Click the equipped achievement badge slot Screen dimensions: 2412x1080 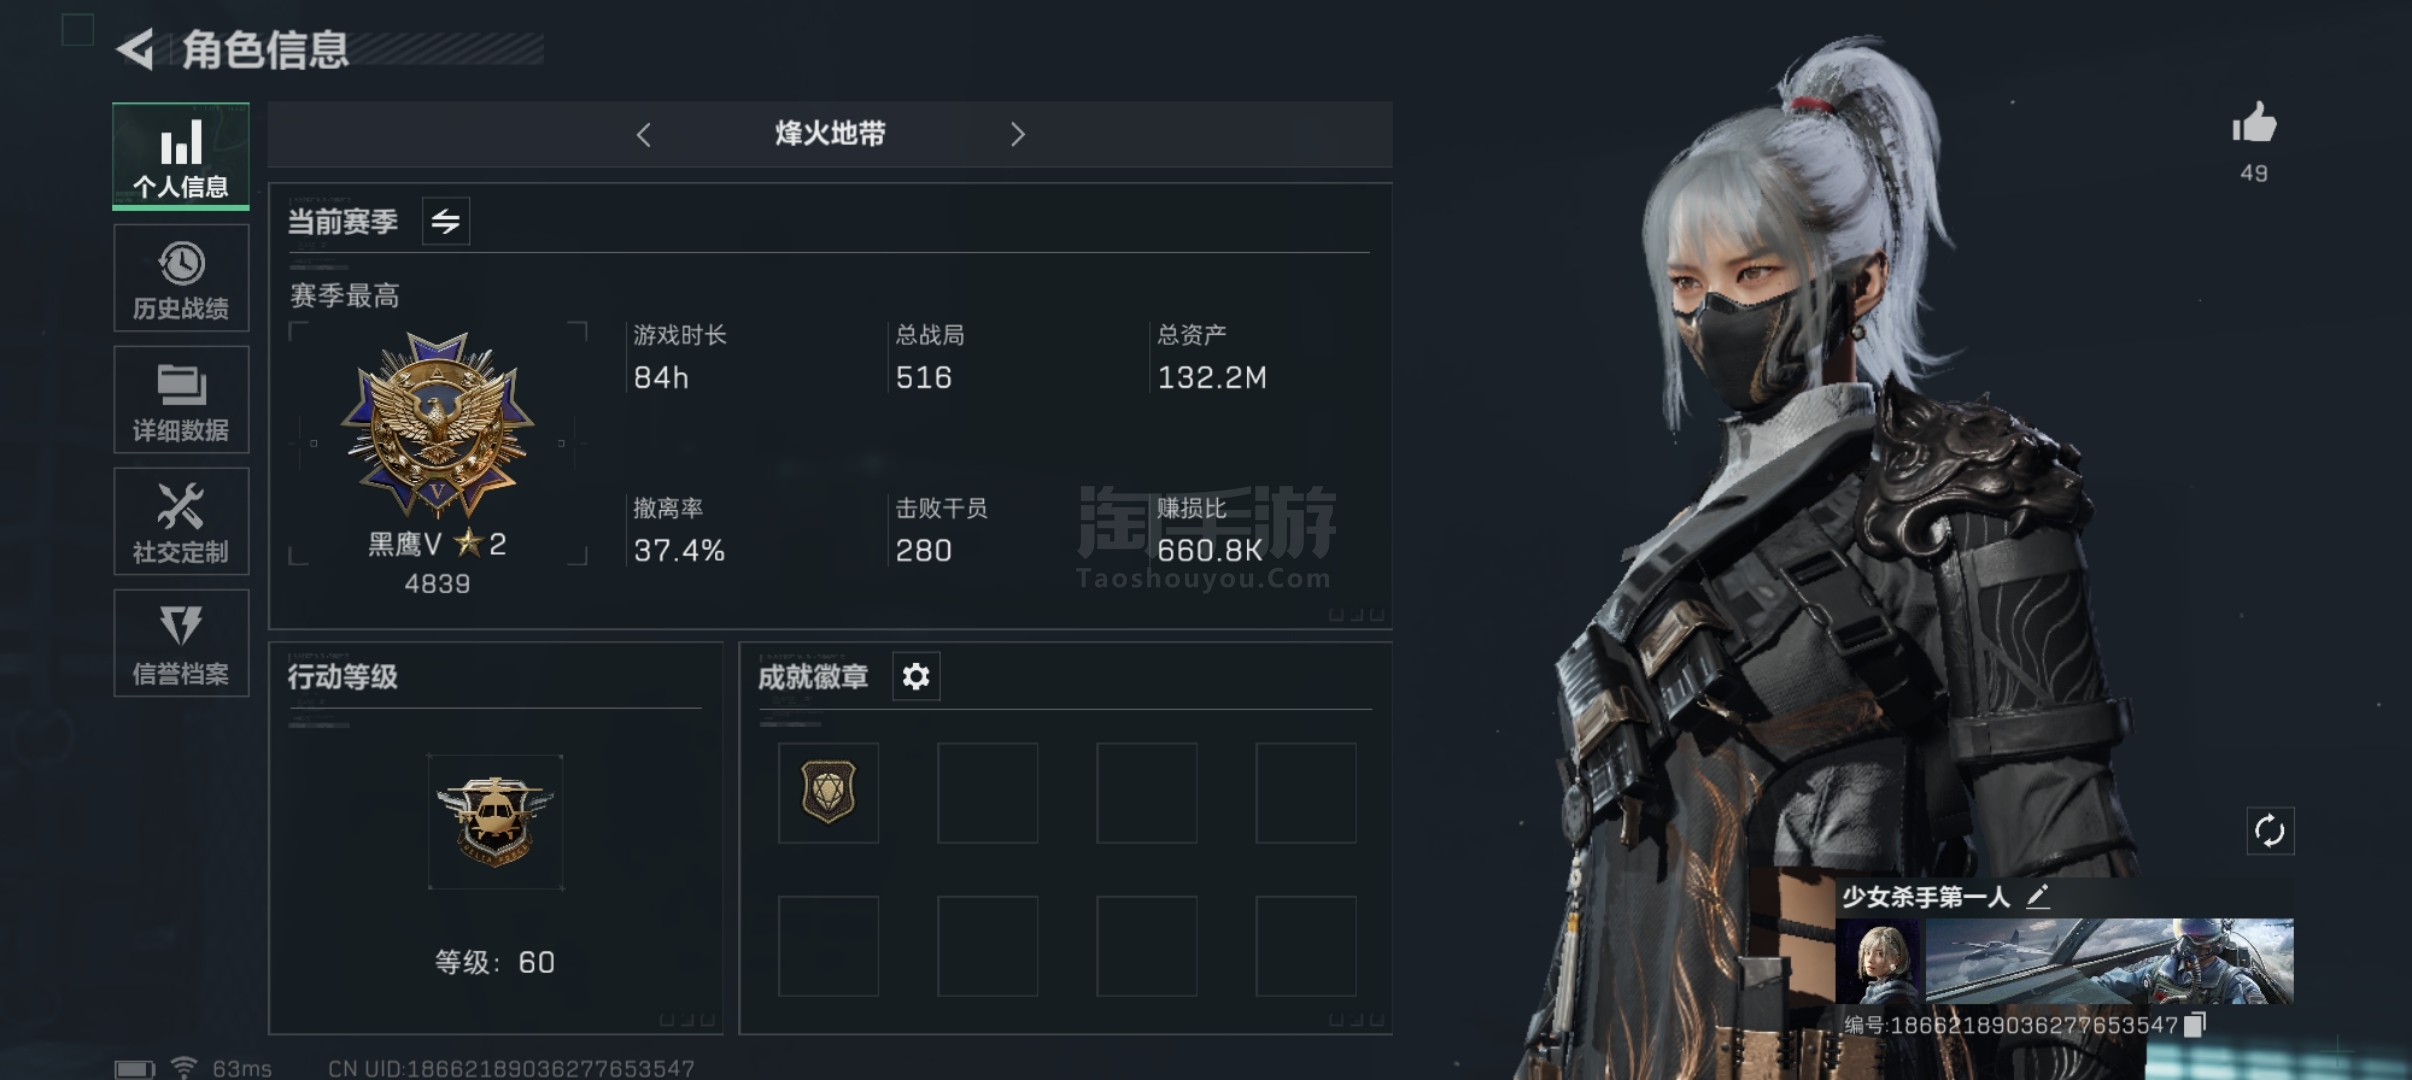click(x=828, y=793)
